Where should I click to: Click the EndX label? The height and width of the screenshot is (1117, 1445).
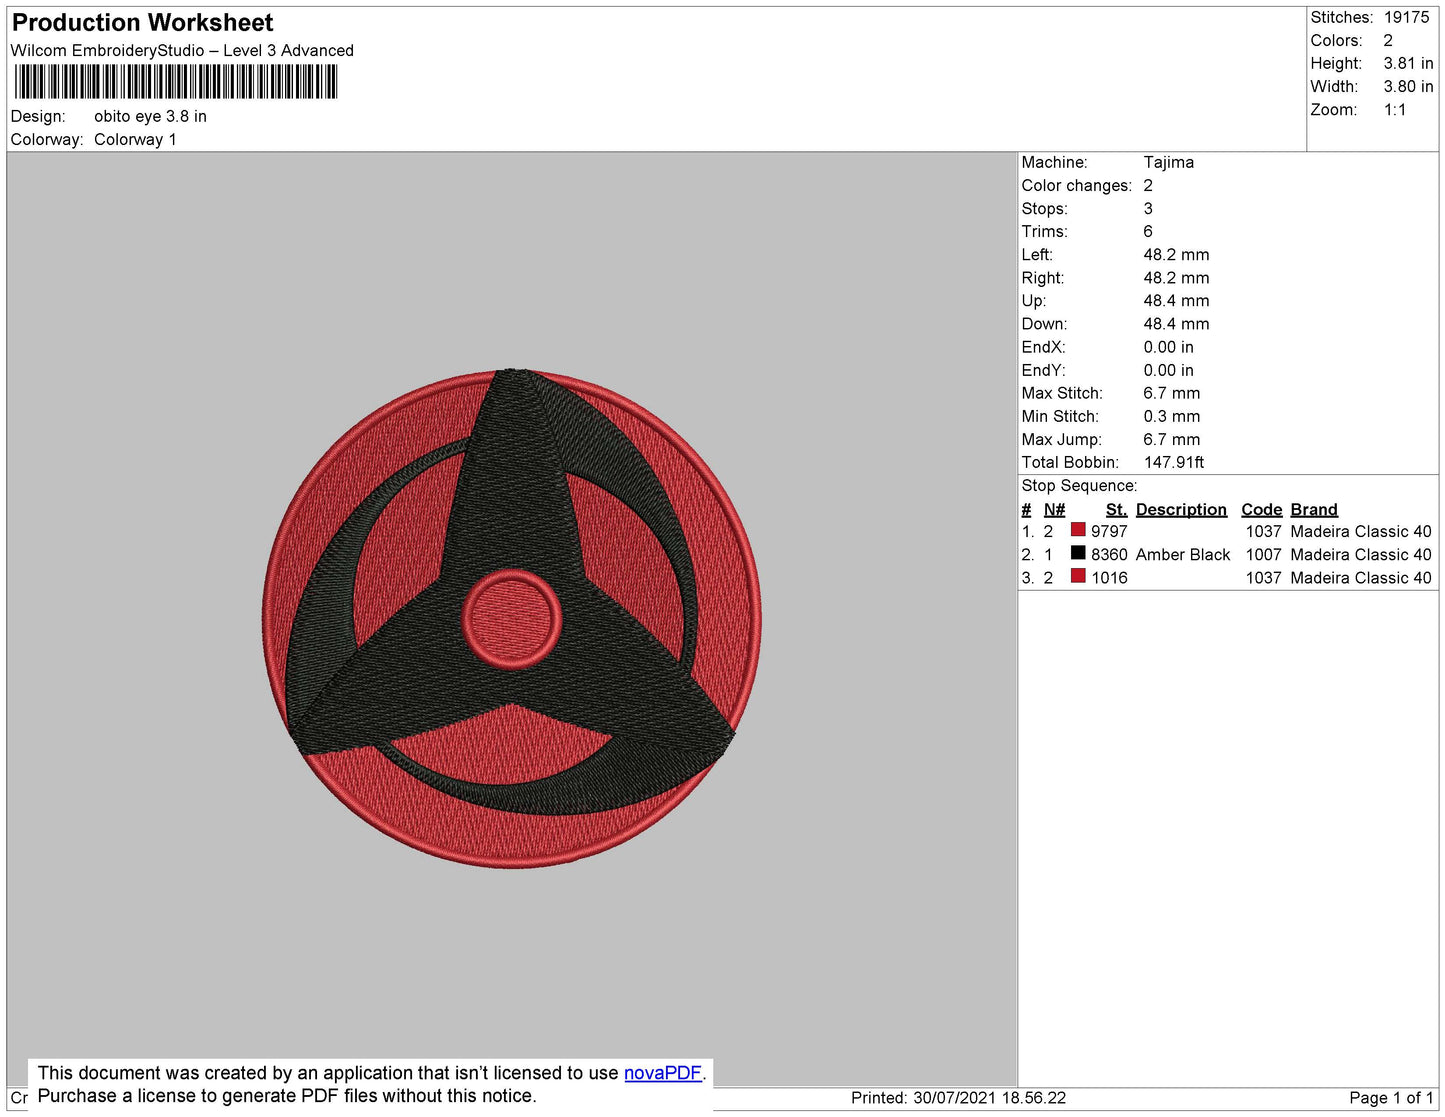1043,348
